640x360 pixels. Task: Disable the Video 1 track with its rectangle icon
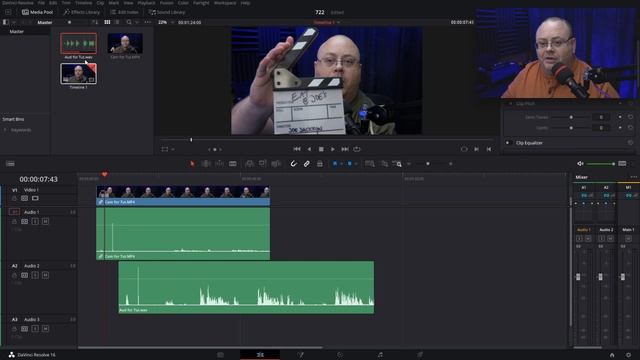(x=35, y=198)
